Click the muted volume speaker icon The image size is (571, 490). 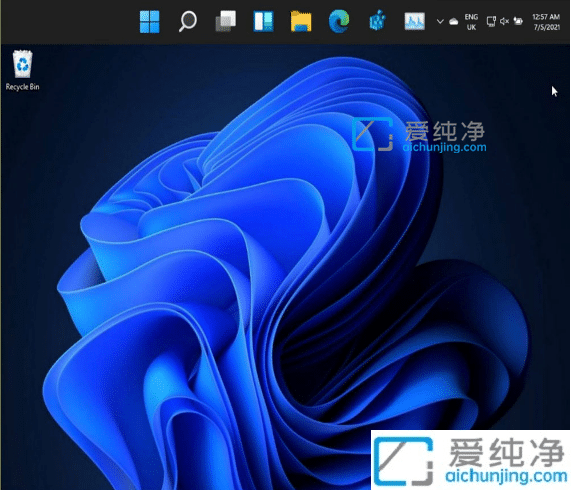504,21
